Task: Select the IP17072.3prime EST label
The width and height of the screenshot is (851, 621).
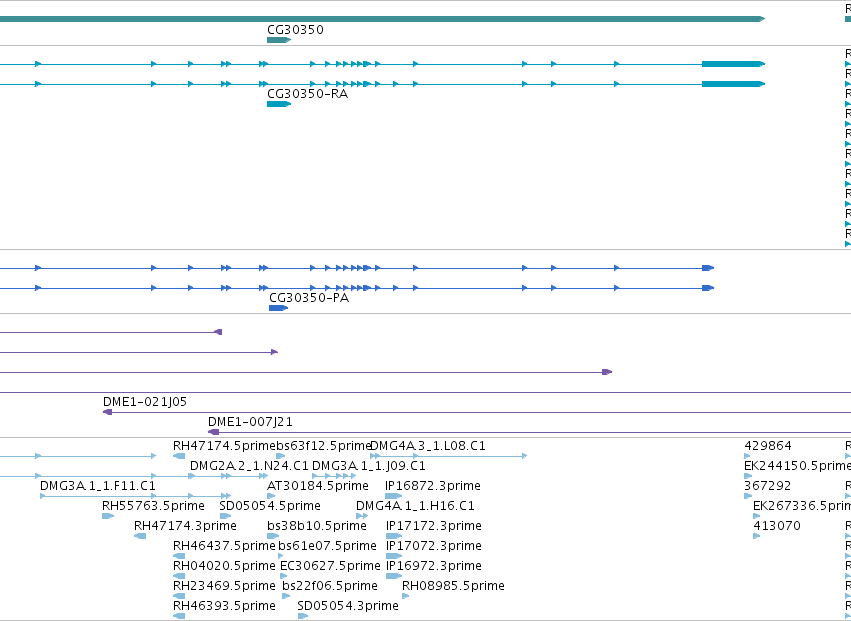Action: pos(434,546)
